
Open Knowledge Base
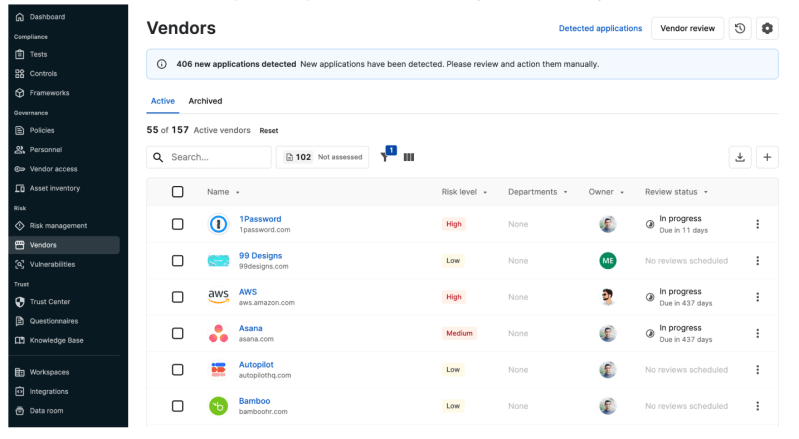click(x=56, y=340)
